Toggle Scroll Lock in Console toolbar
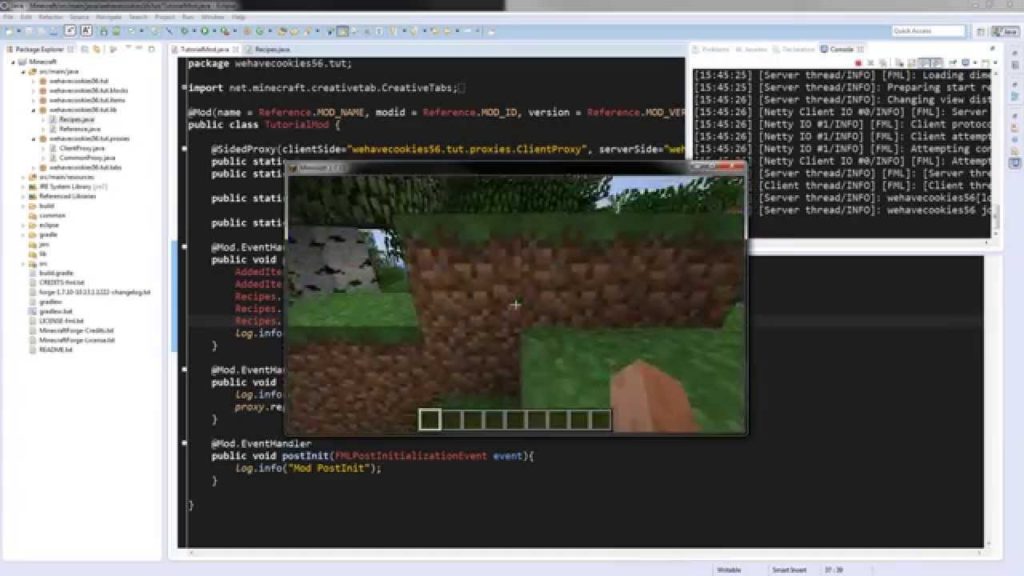The height and width of the screenshot is (576, 1024). click(x=912, y=63)
